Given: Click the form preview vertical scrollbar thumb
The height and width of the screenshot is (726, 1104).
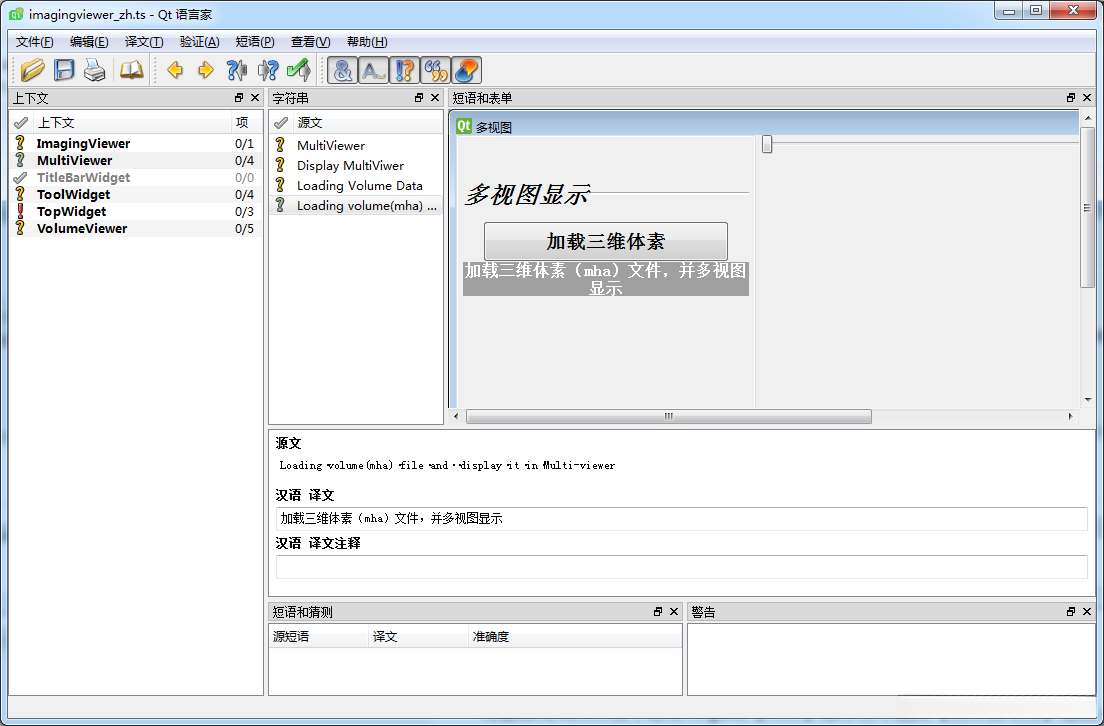Looking at the screenshot, I should pyautogui.click(x=1087, y=207).
